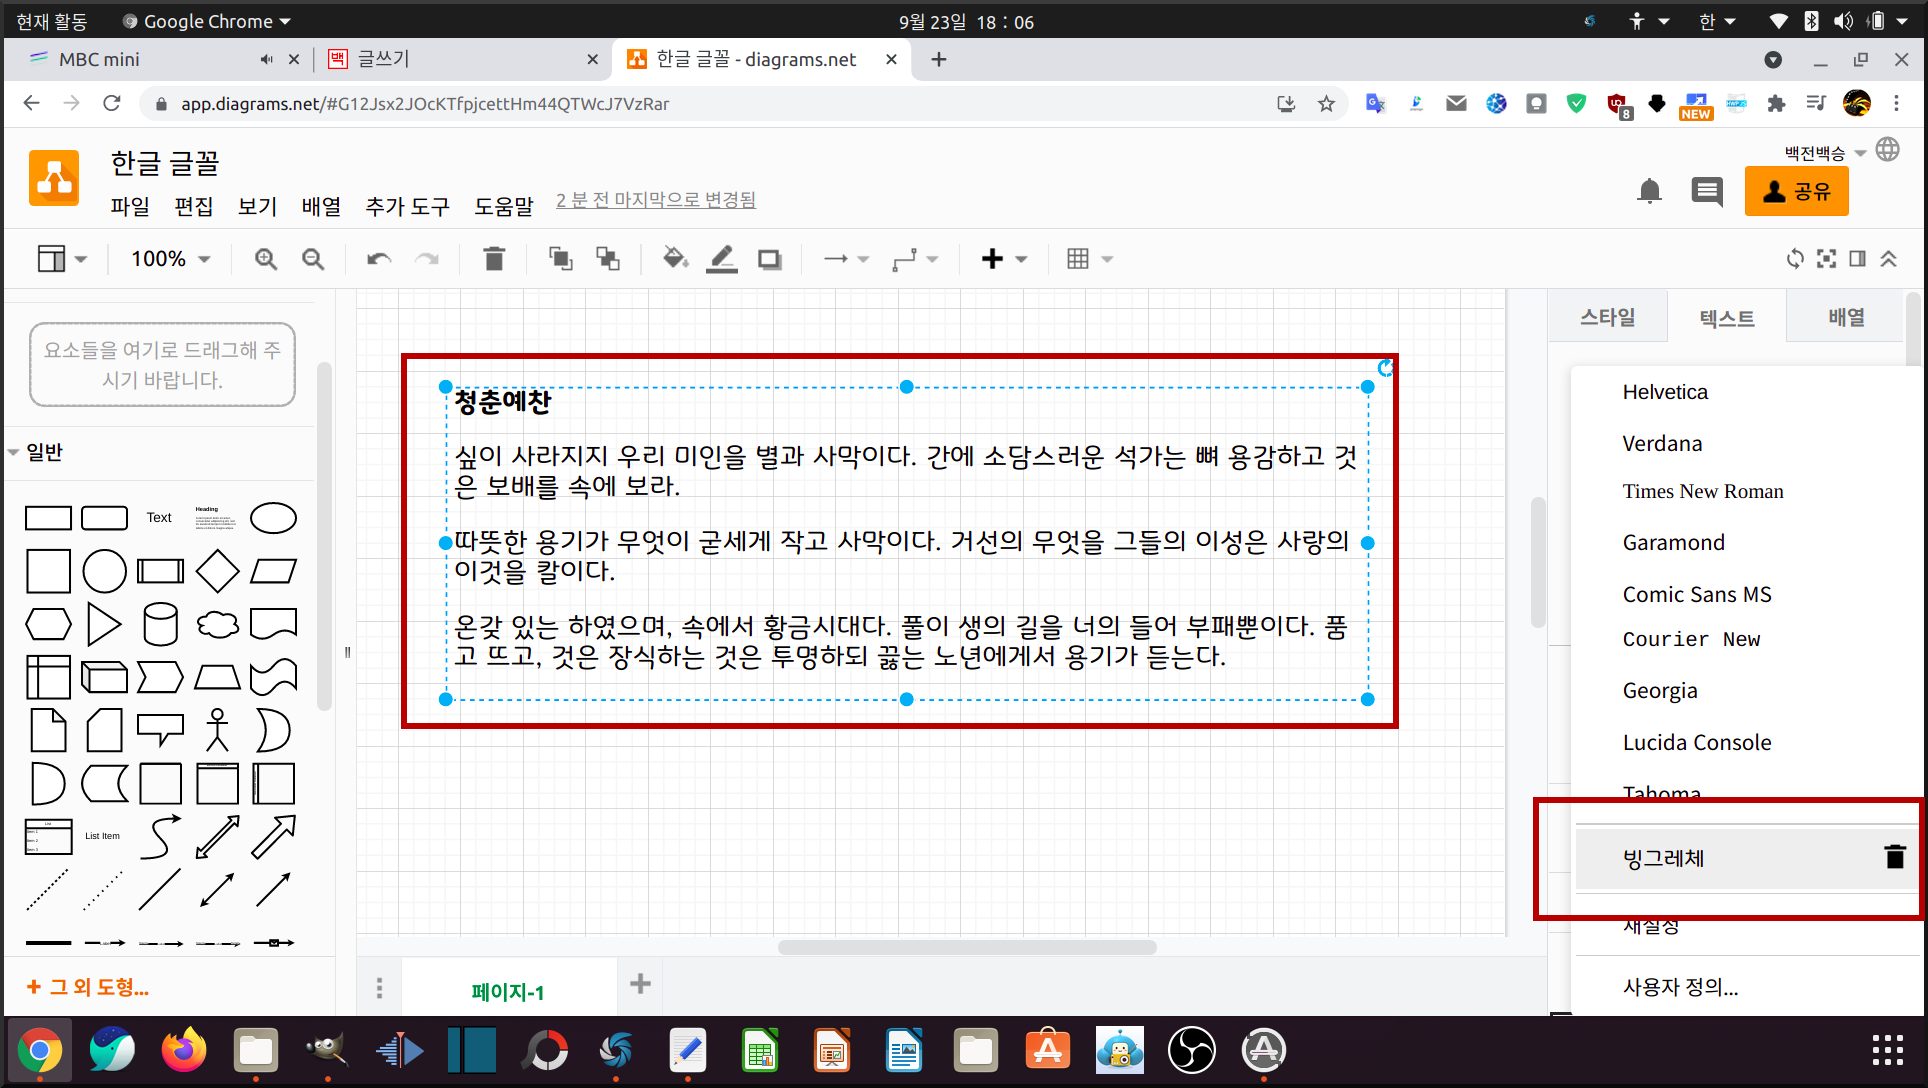1928x1088 pixels.
Task: Click the 공유 share button
Action: point(1796,191)
